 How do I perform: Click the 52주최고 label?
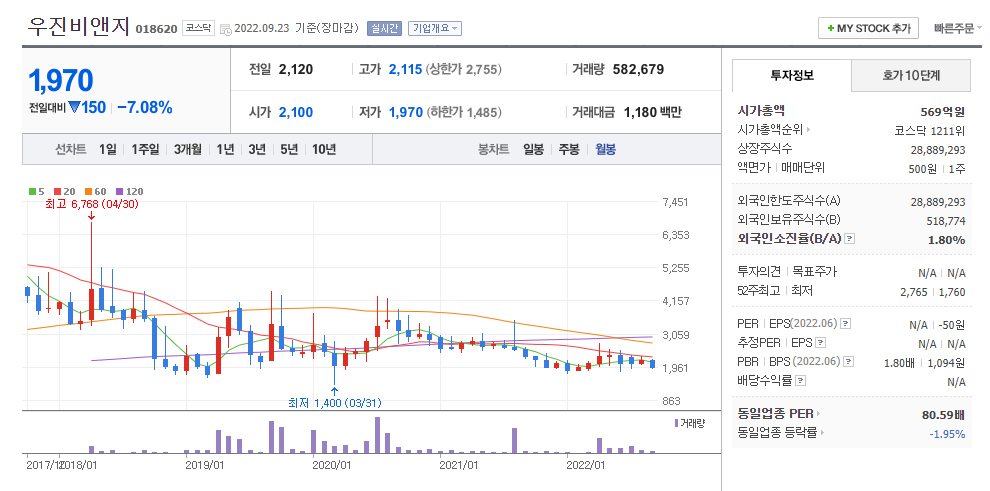(760, 291)
